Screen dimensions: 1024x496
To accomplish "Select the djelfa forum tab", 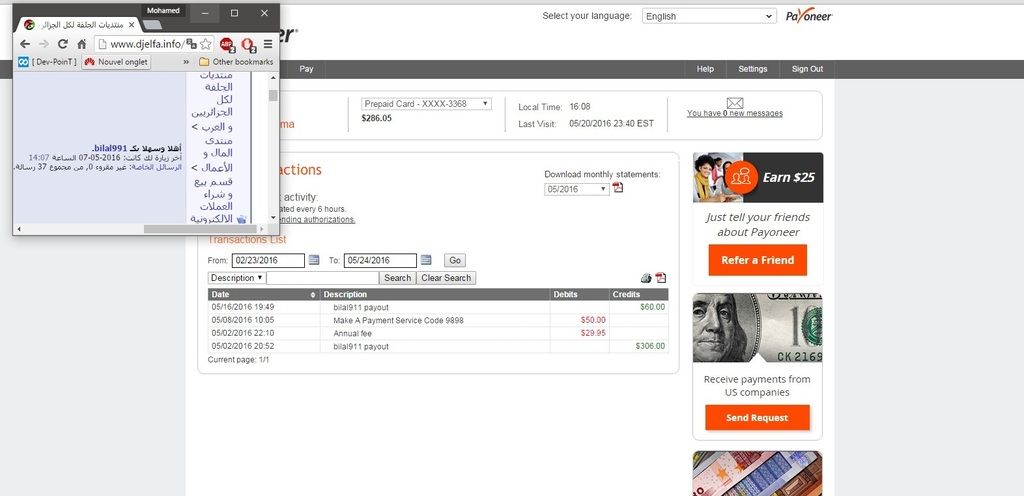I will click(x=78, y=25).
